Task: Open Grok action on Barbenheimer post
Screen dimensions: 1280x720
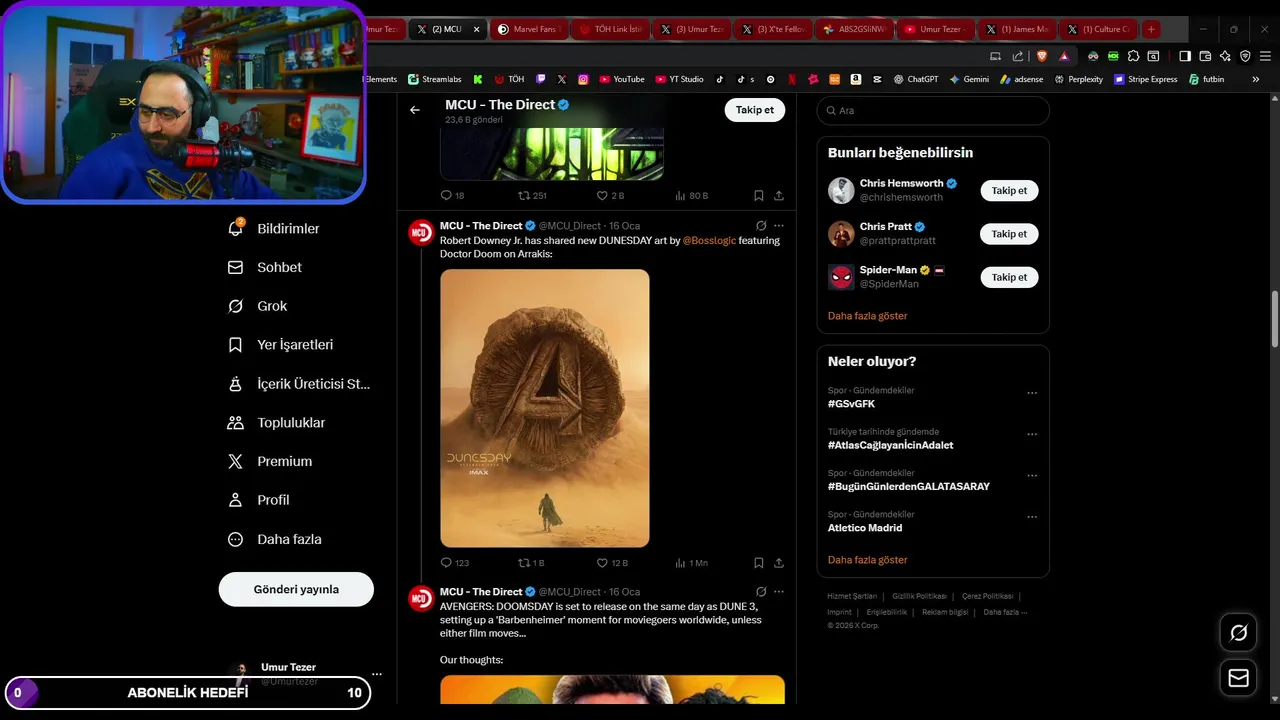Action: pyautogui.click(x=761, y=592)
